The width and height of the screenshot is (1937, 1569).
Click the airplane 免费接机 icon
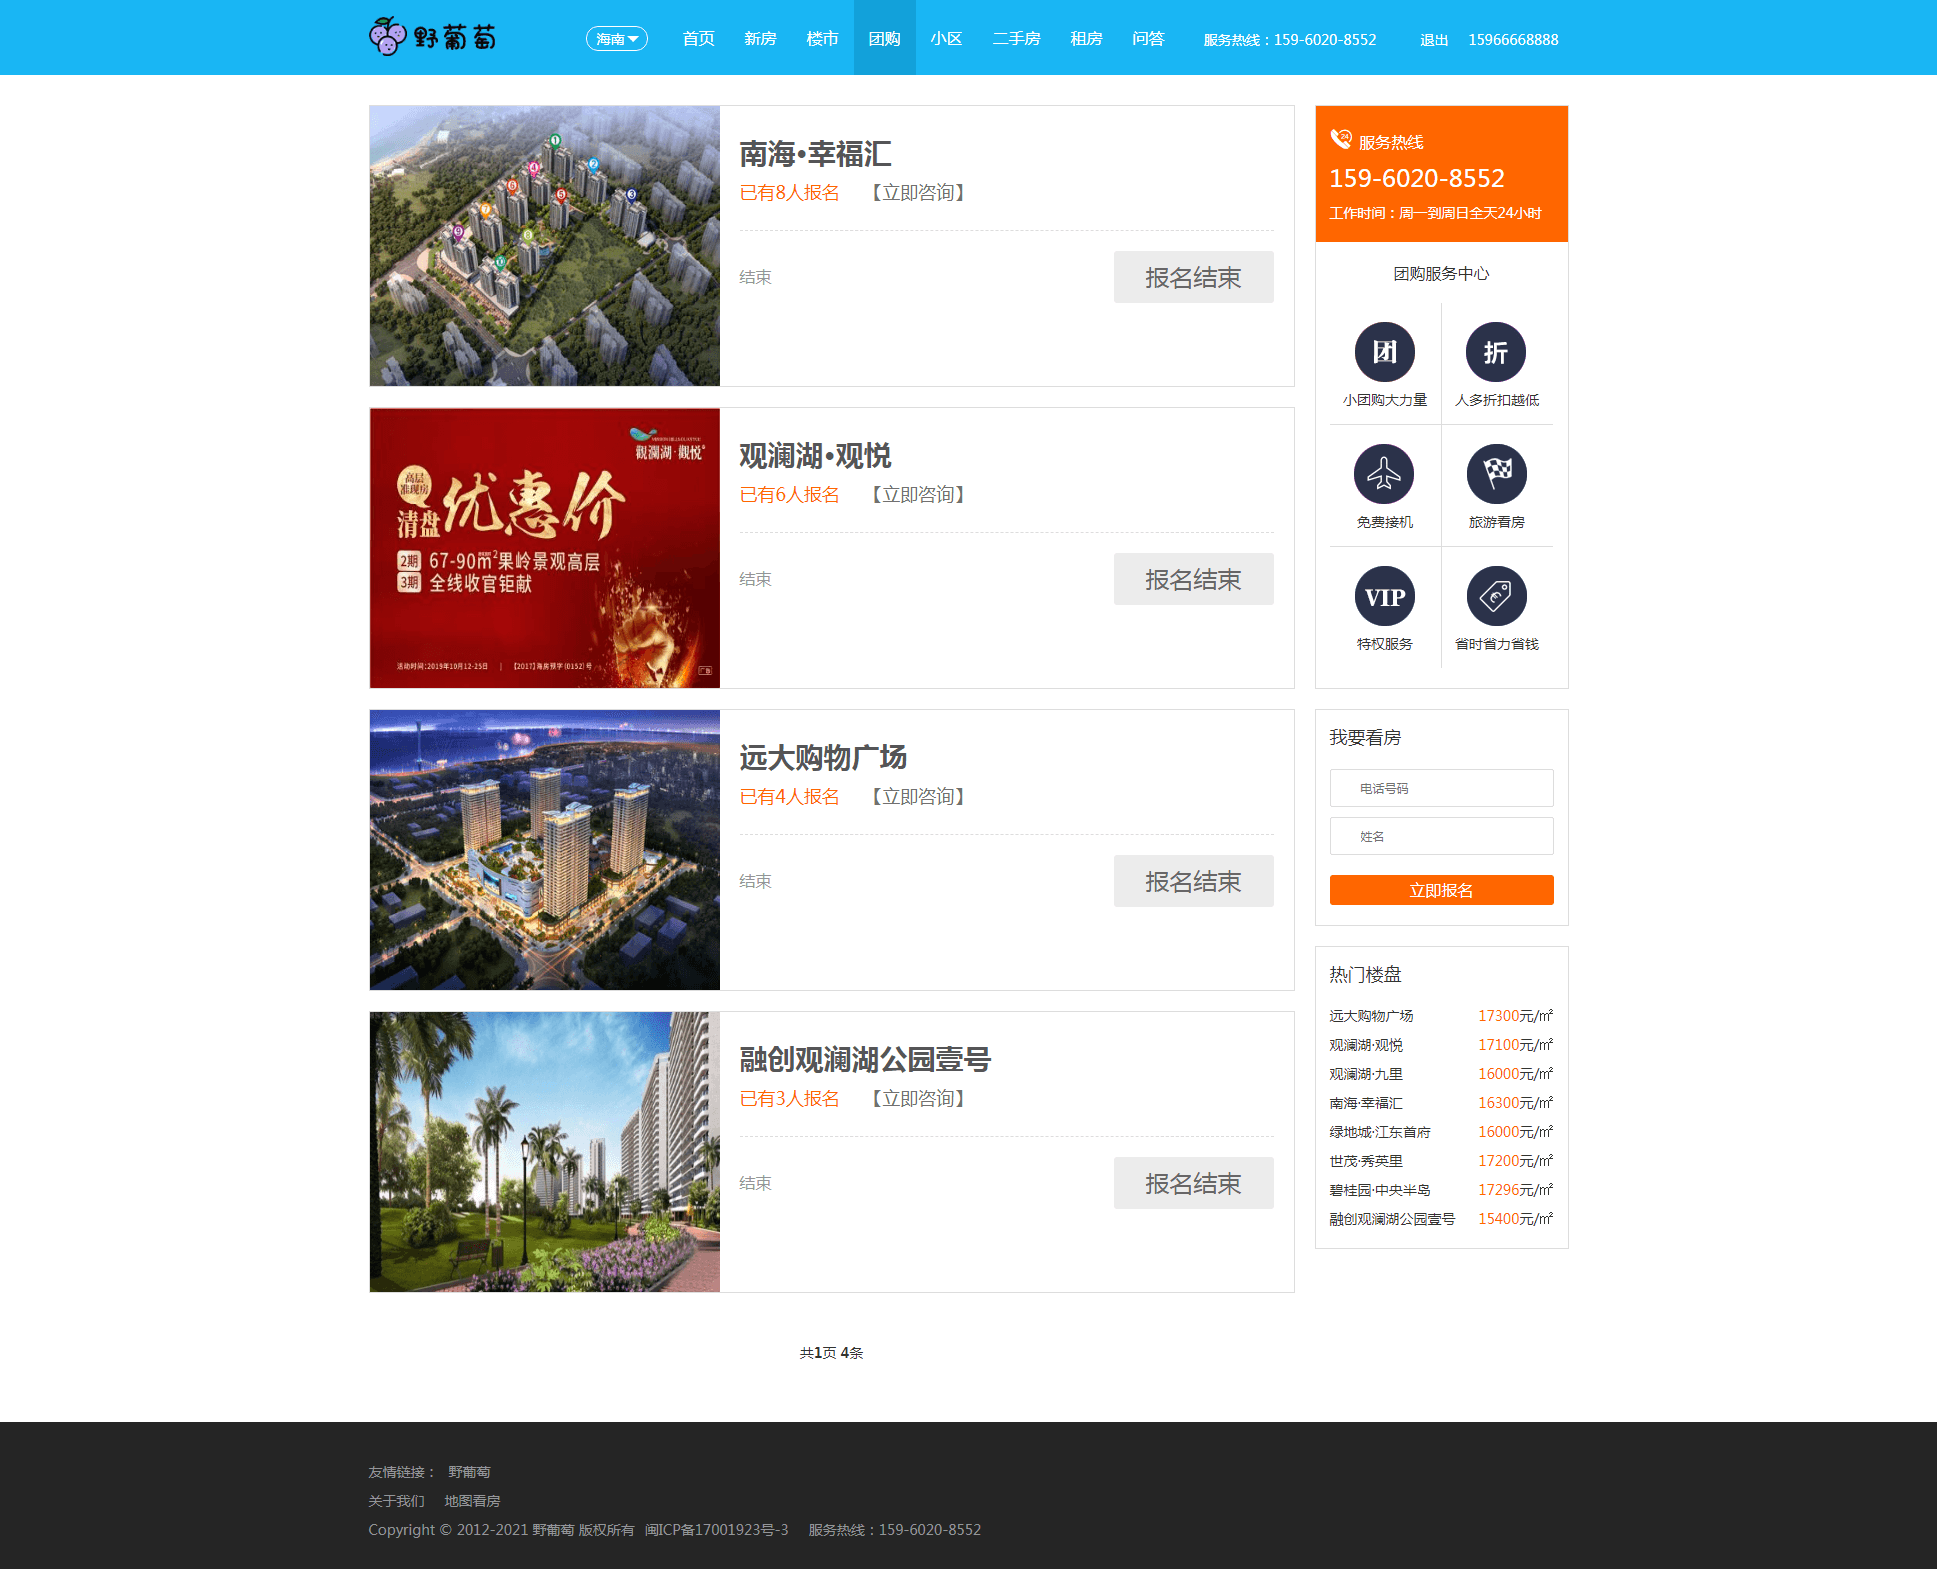(1385, 474)
